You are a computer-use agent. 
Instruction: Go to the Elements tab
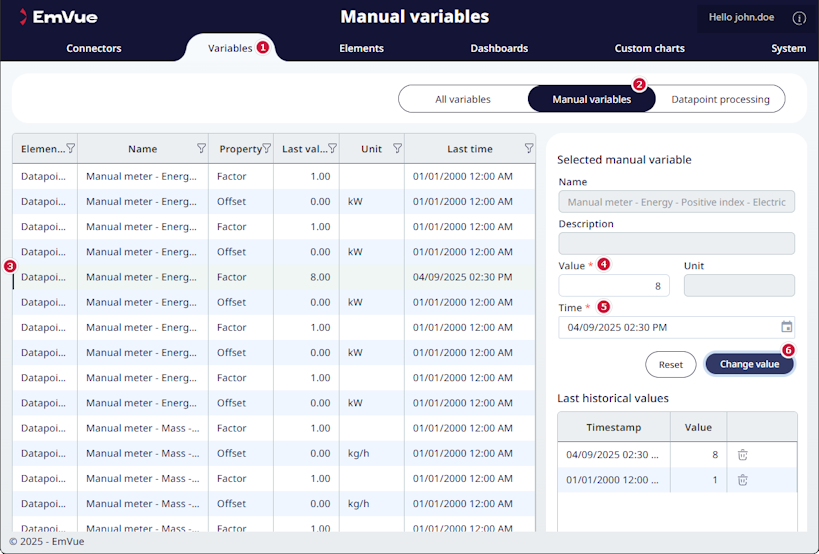(x=361, y=48)
